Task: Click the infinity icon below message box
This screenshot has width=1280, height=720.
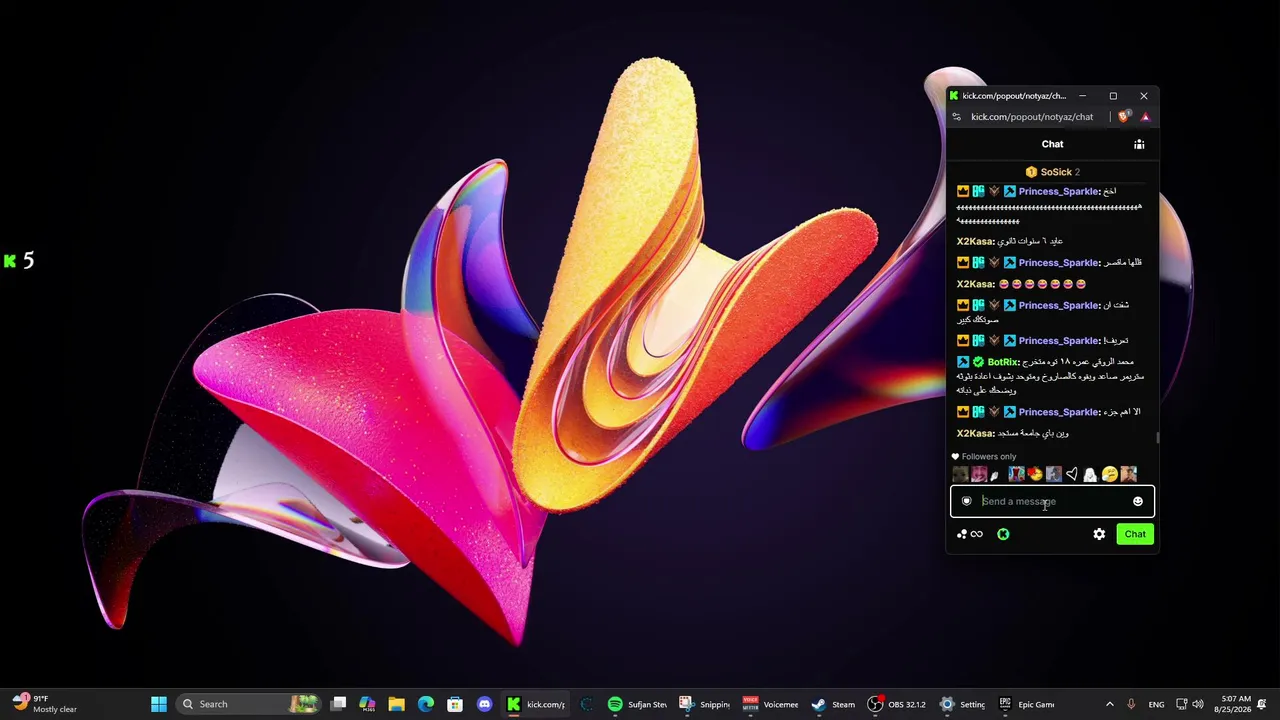Action: [x=977, y=534]
